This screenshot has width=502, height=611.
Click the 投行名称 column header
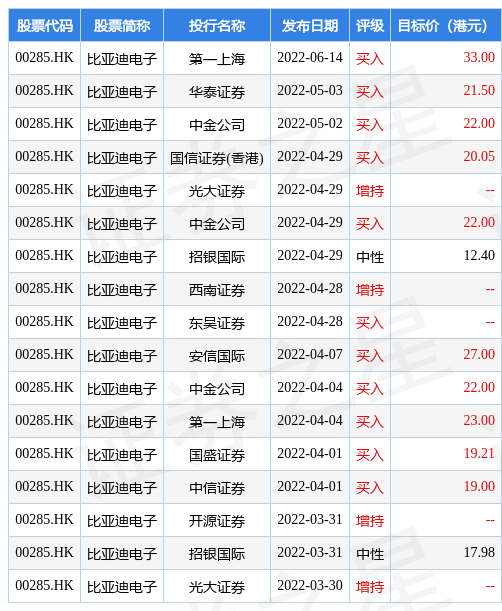pos(217,26)
